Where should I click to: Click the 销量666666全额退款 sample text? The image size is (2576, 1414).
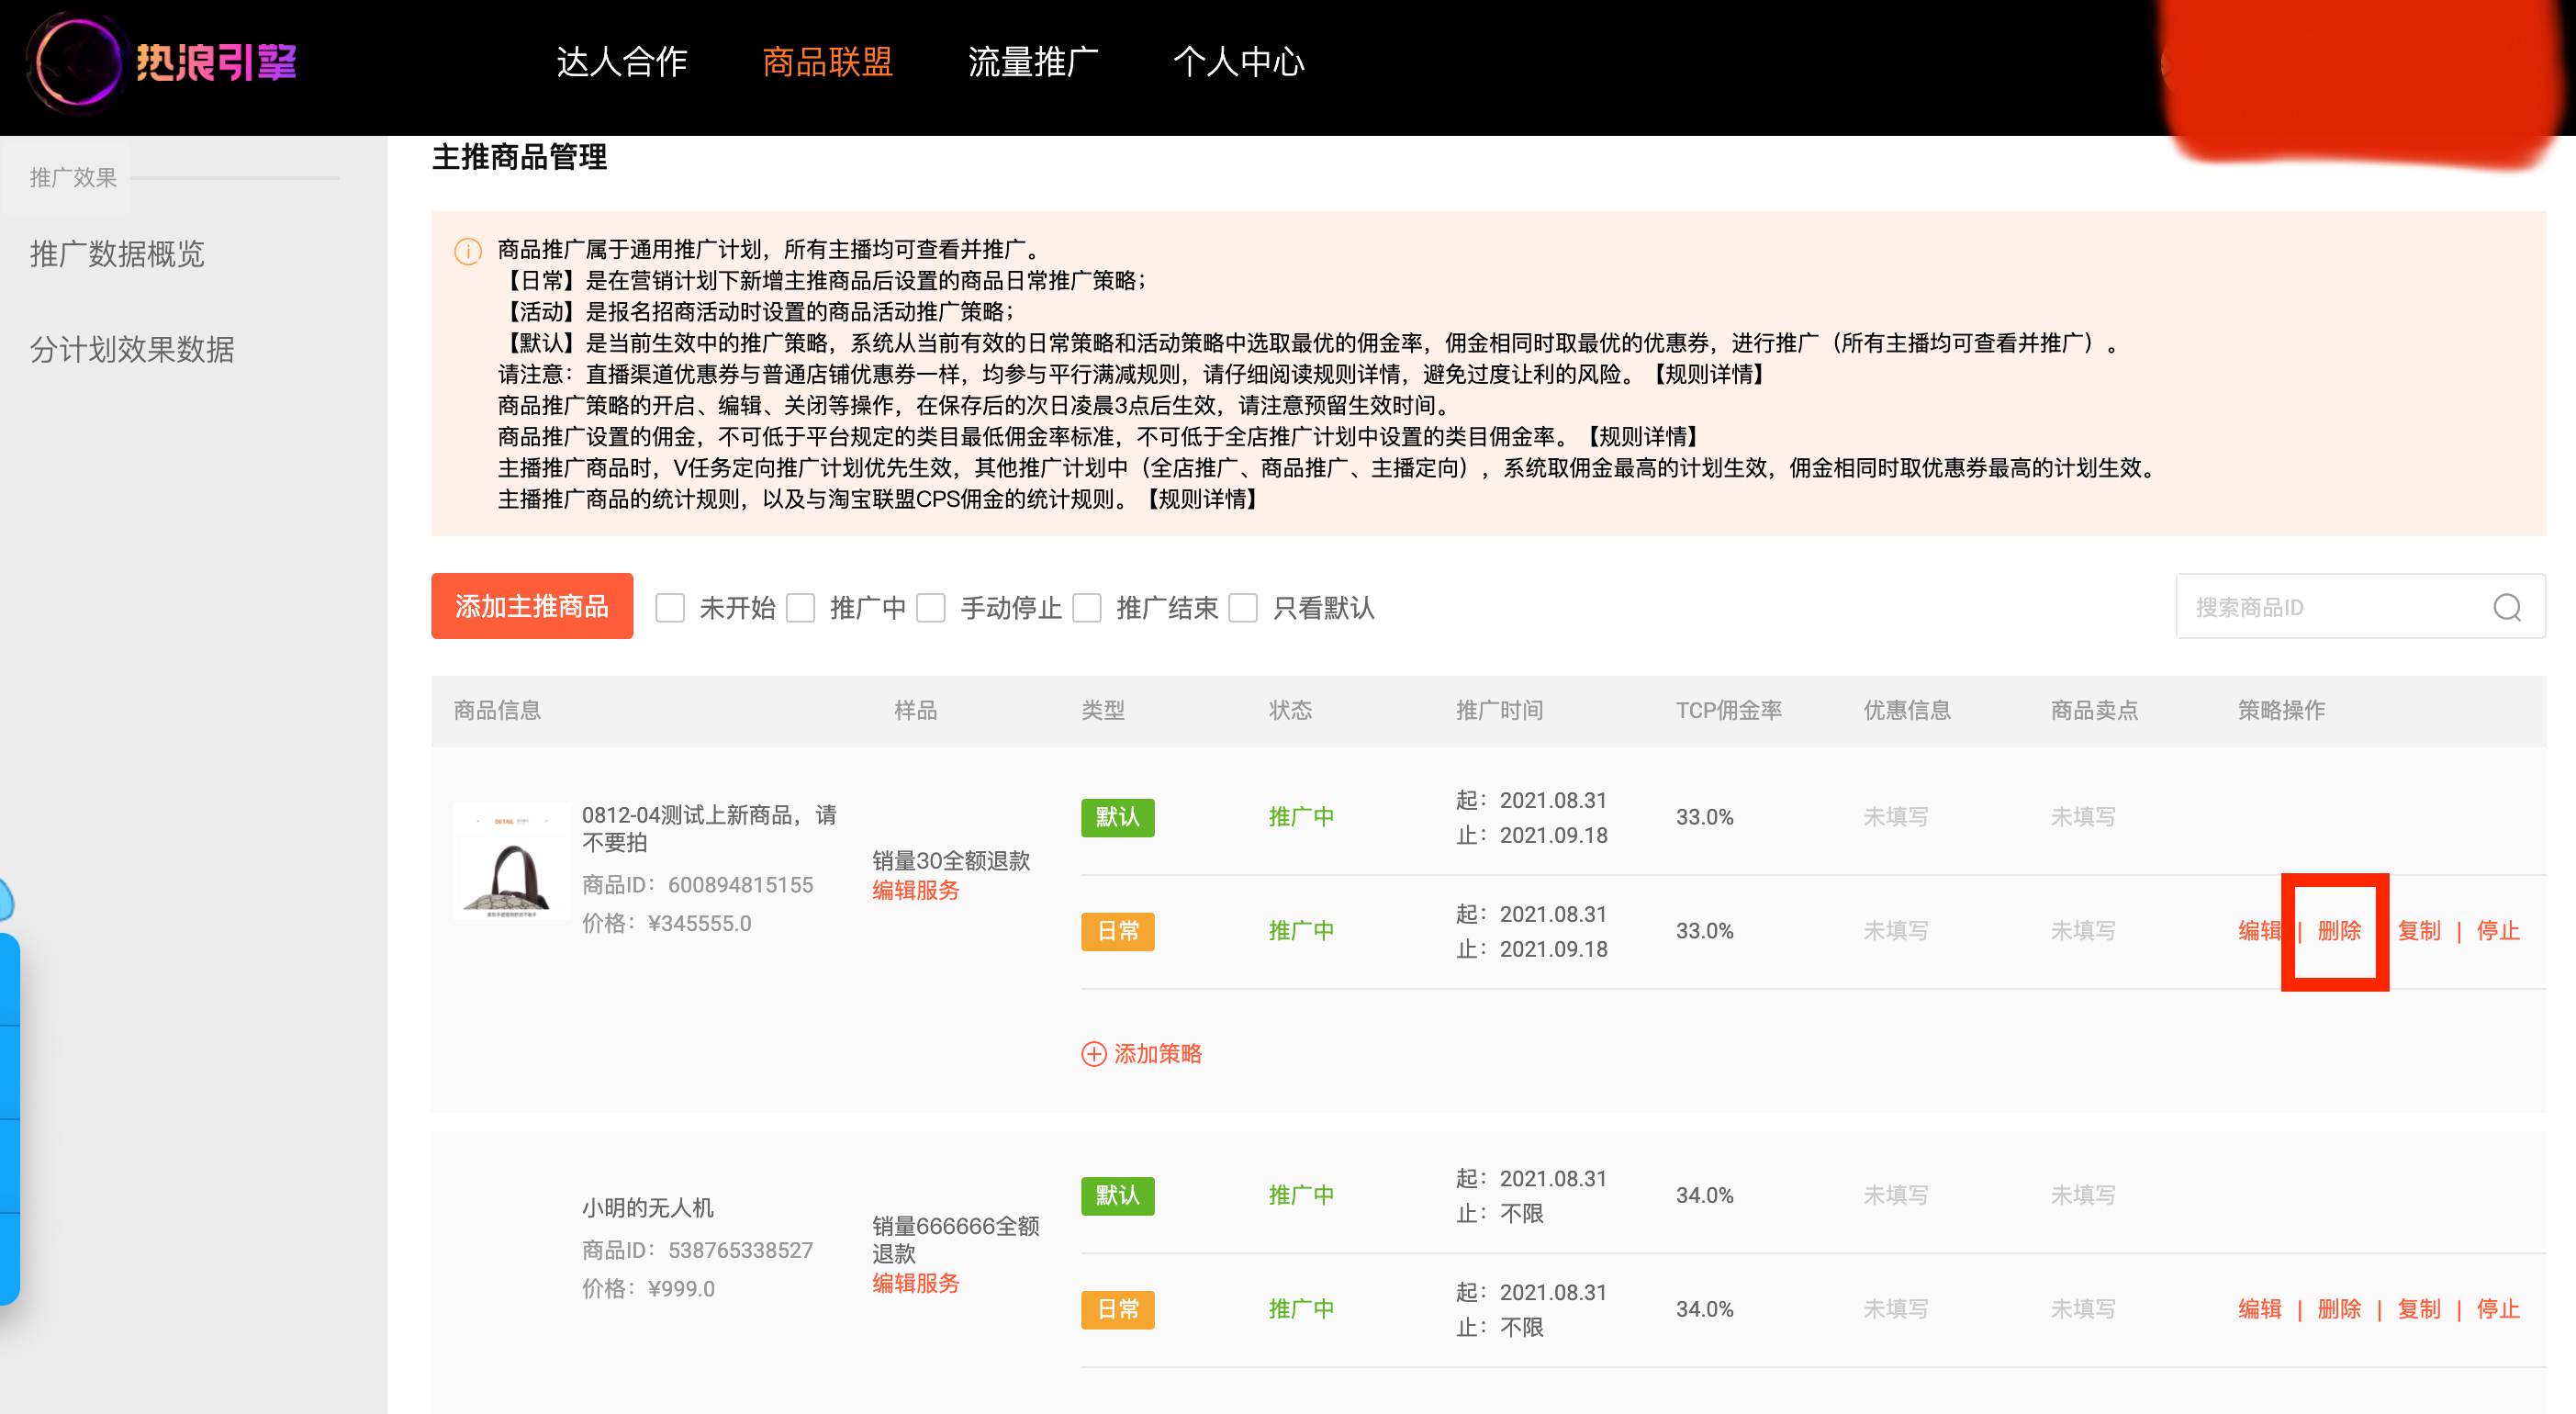(x=955, y=1240)
